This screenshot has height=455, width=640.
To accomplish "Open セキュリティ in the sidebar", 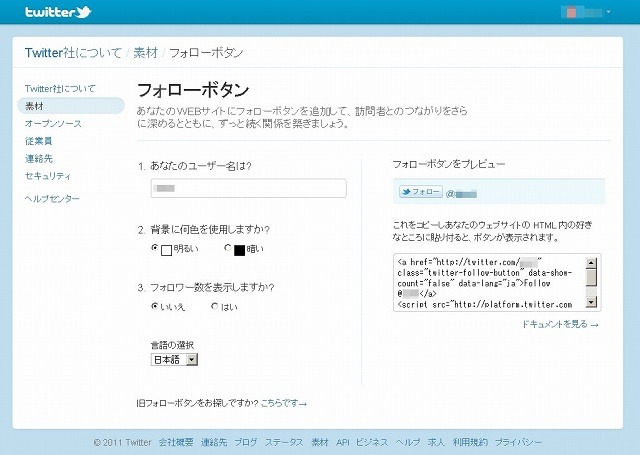I will 48,176.
